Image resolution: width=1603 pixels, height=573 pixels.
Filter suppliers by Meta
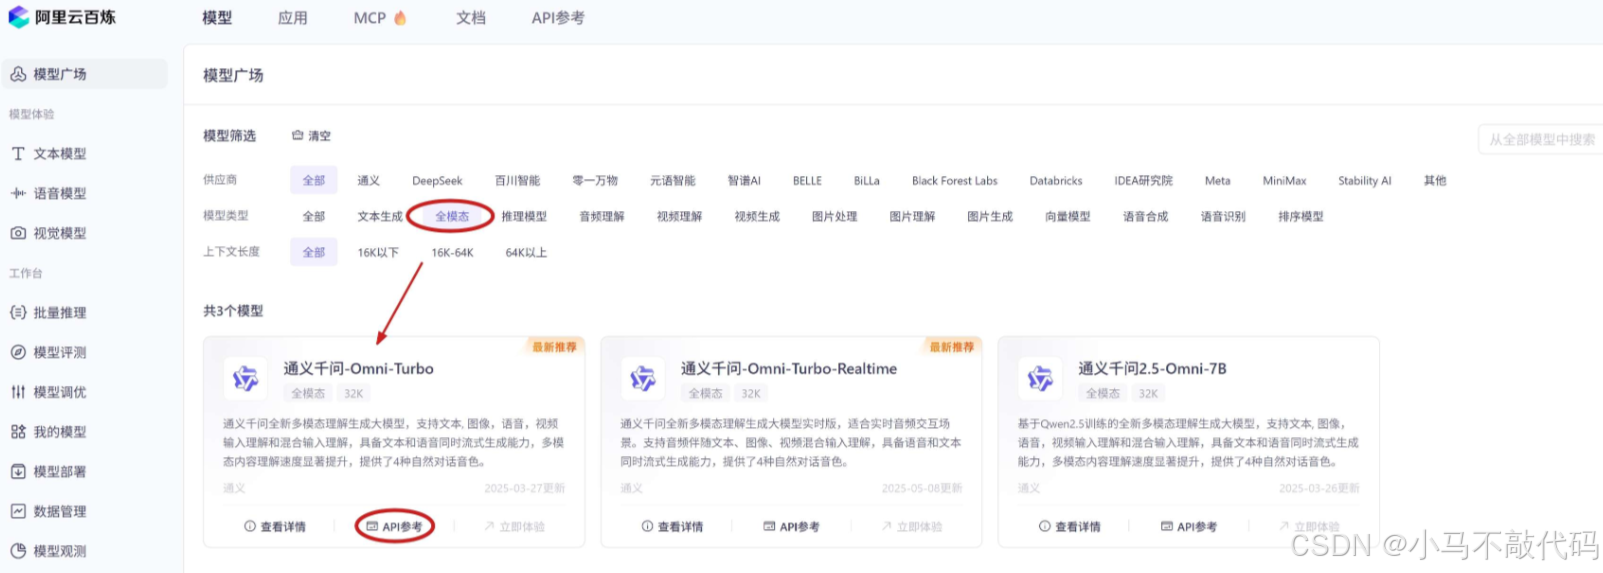coord(1217,181)
